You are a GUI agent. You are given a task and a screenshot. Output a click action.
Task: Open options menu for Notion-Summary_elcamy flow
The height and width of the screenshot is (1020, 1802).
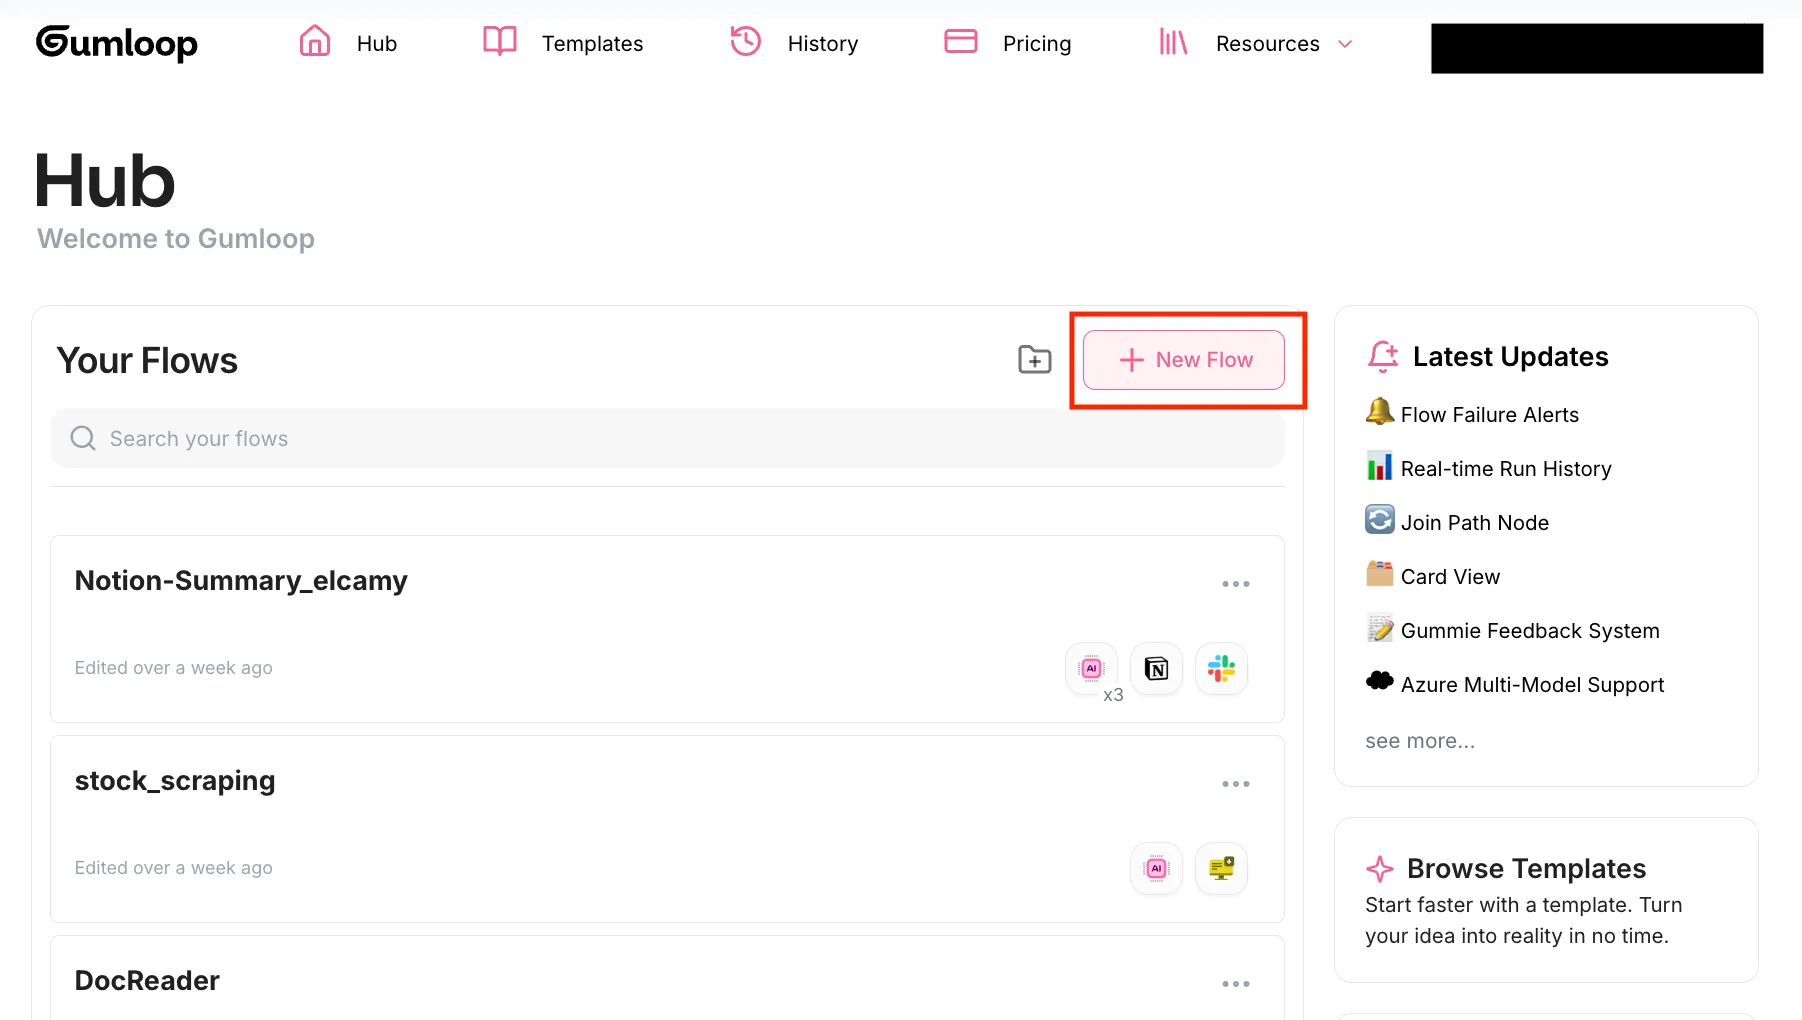[1235, 584]
